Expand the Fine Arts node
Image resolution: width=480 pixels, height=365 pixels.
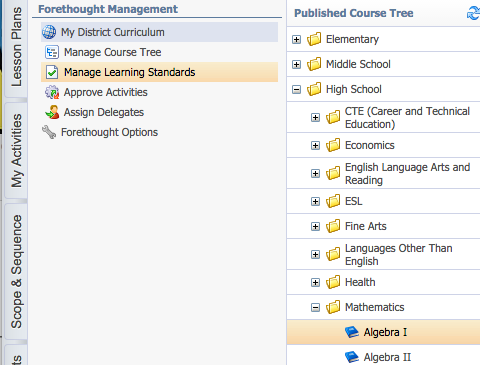tap(315, 227)
